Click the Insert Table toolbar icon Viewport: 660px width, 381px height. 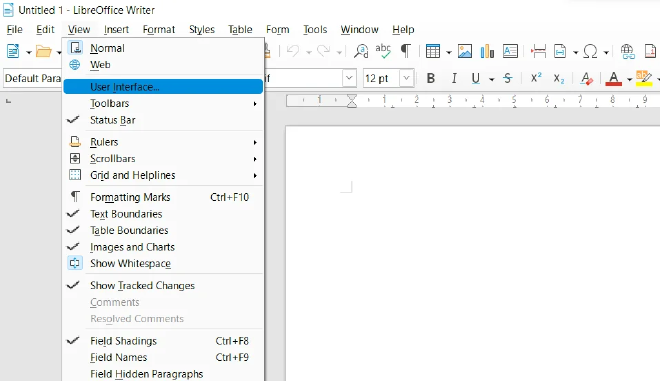click(433, 51)
